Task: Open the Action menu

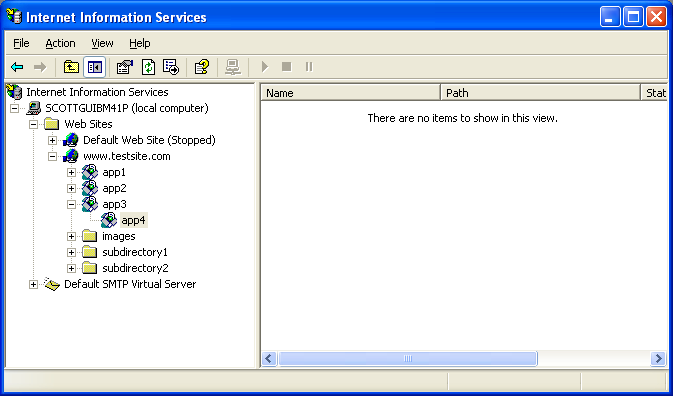Action: click(60, 43)
